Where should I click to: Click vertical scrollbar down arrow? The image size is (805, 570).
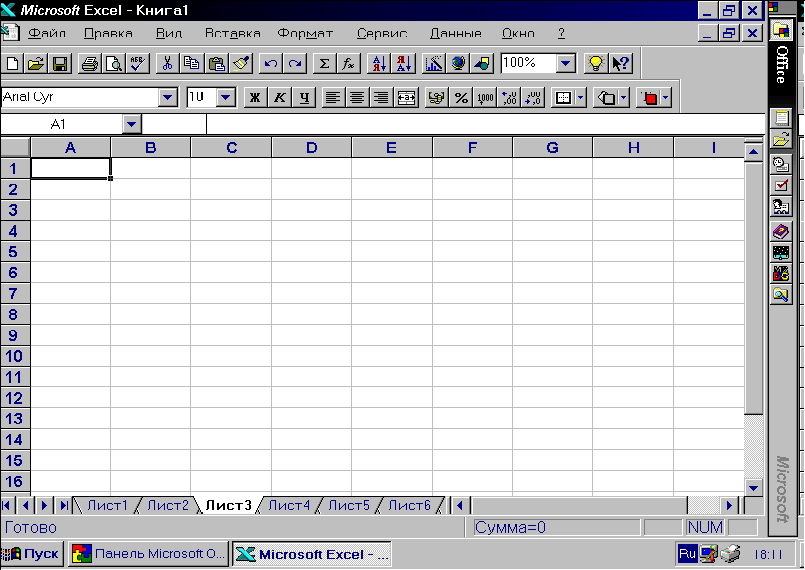point(753,488)
